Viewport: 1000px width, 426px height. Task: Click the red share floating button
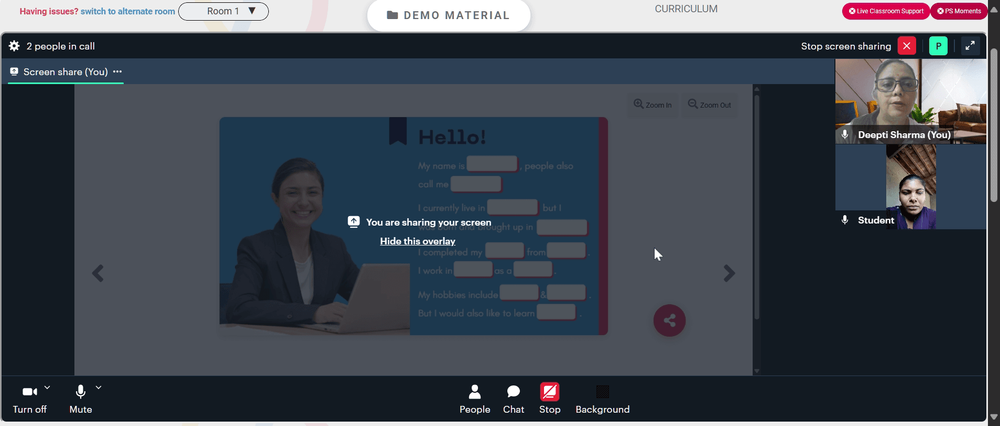coord(669,321)
